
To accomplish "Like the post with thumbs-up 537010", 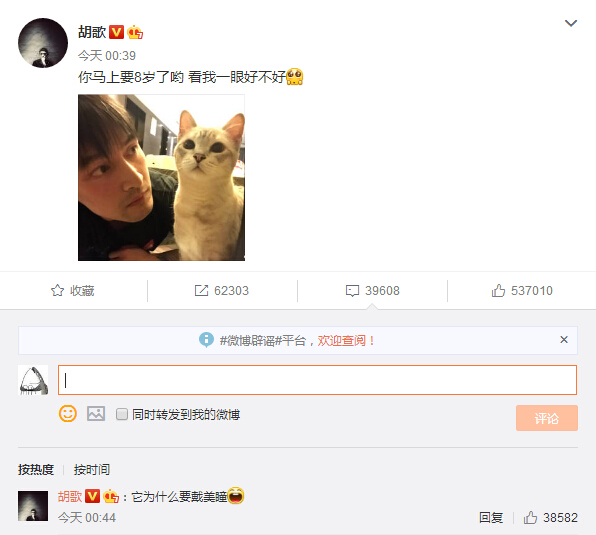I will (498, 291).
